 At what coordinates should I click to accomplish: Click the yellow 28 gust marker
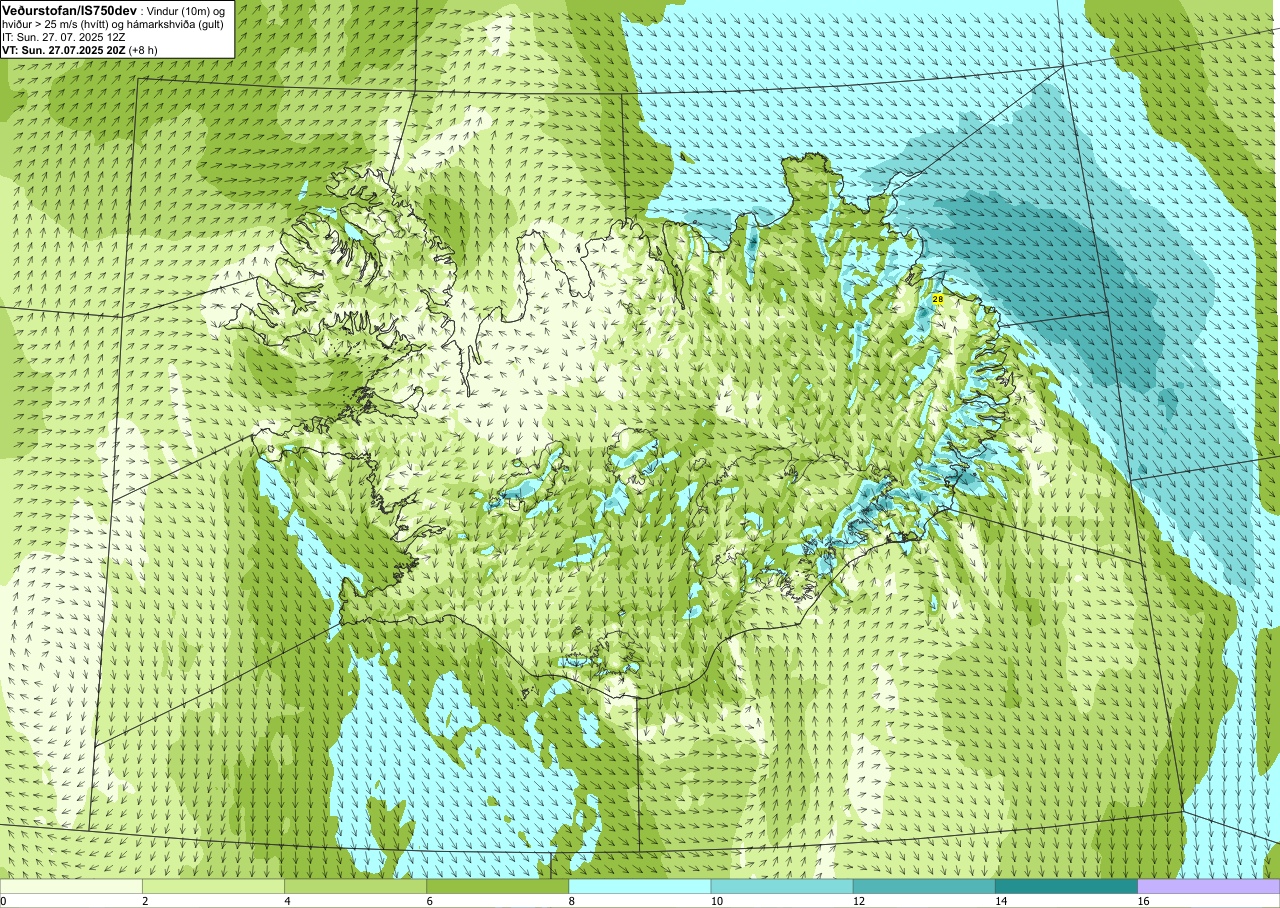pyautogui.click(x=937, y=298)
